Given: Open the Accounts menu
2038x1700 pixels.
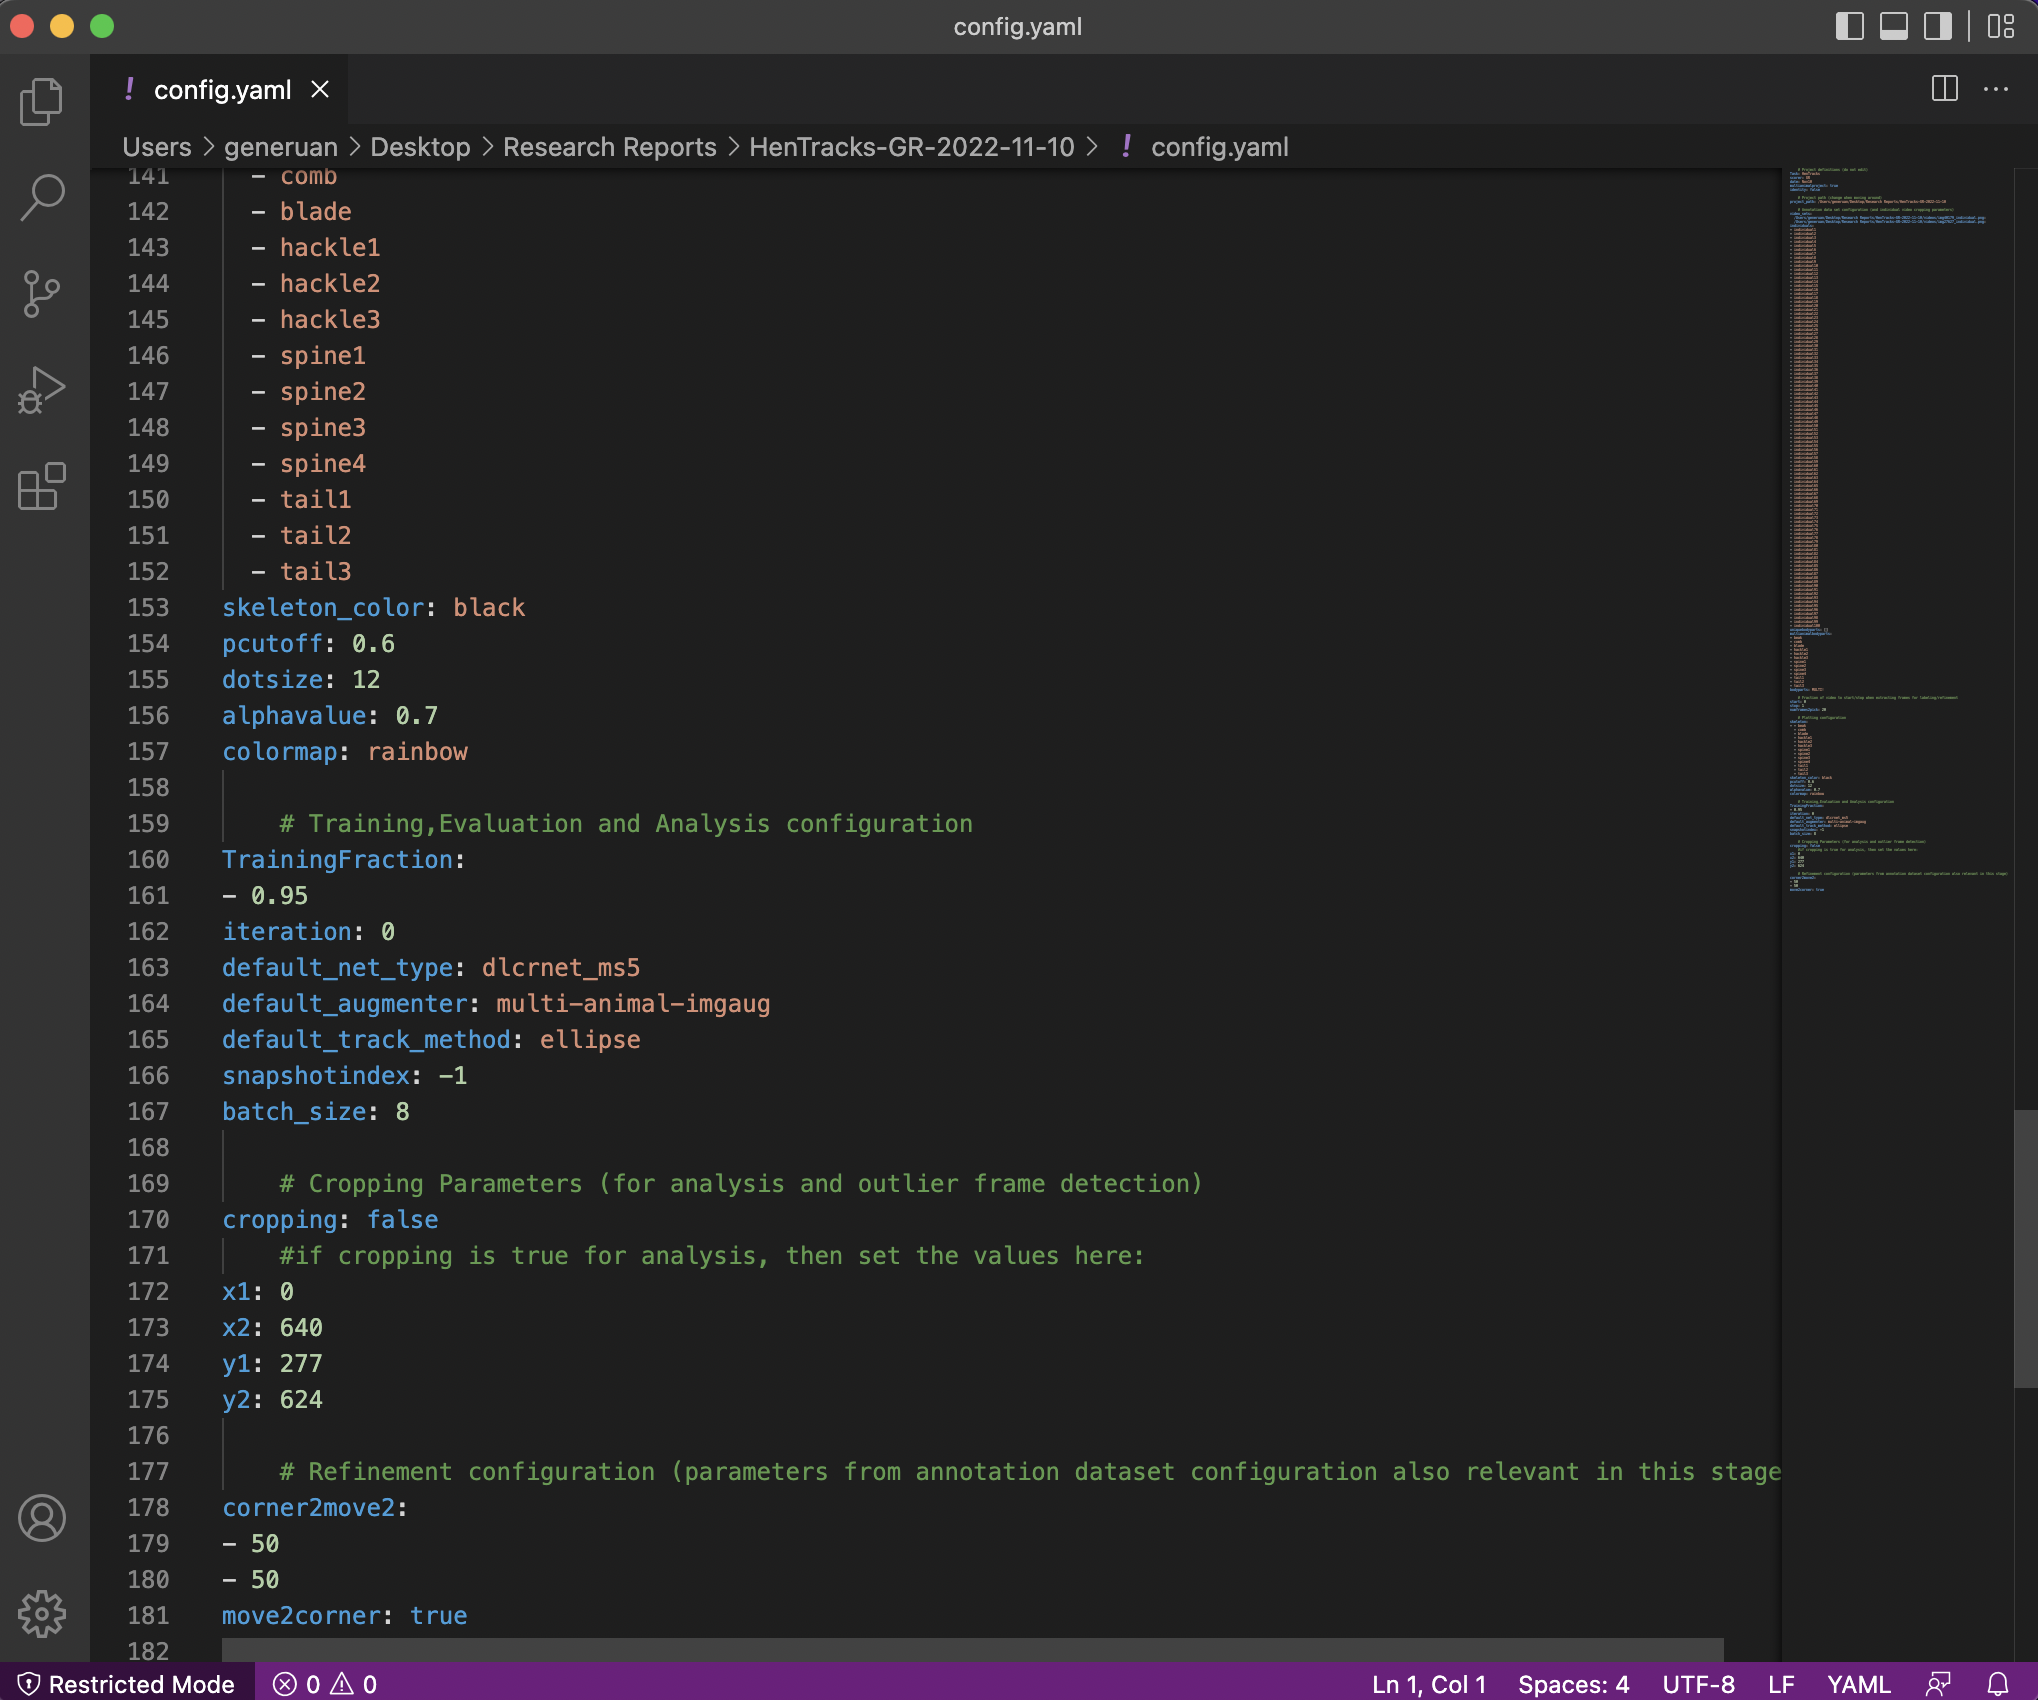Looking at the screenshot, I should click(x=41, y=1519).
